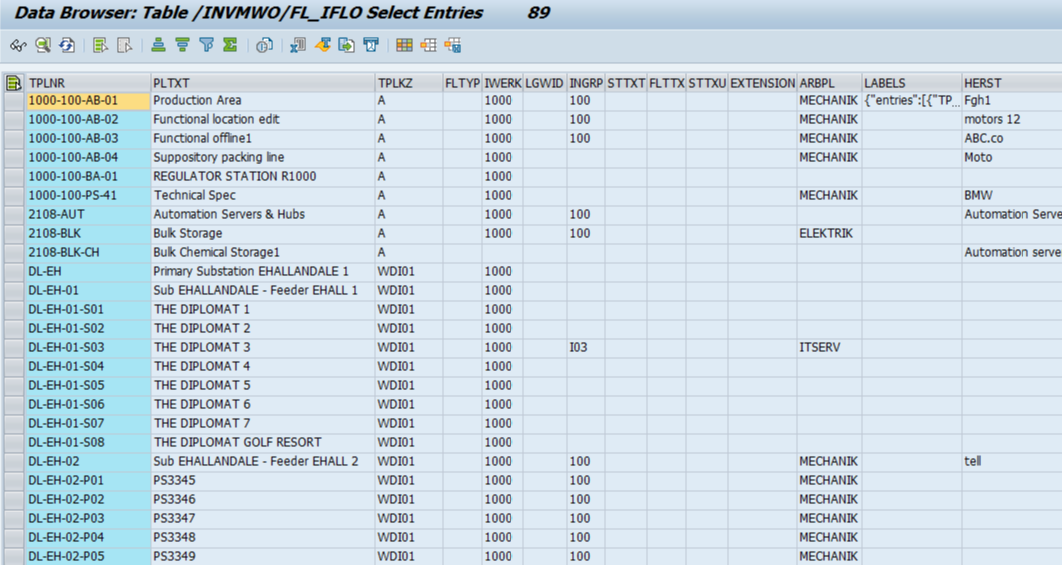Viewport: 1063px width, 565px height.
Task: Click the Change Layout grid icon
Action: click(404, 45)
